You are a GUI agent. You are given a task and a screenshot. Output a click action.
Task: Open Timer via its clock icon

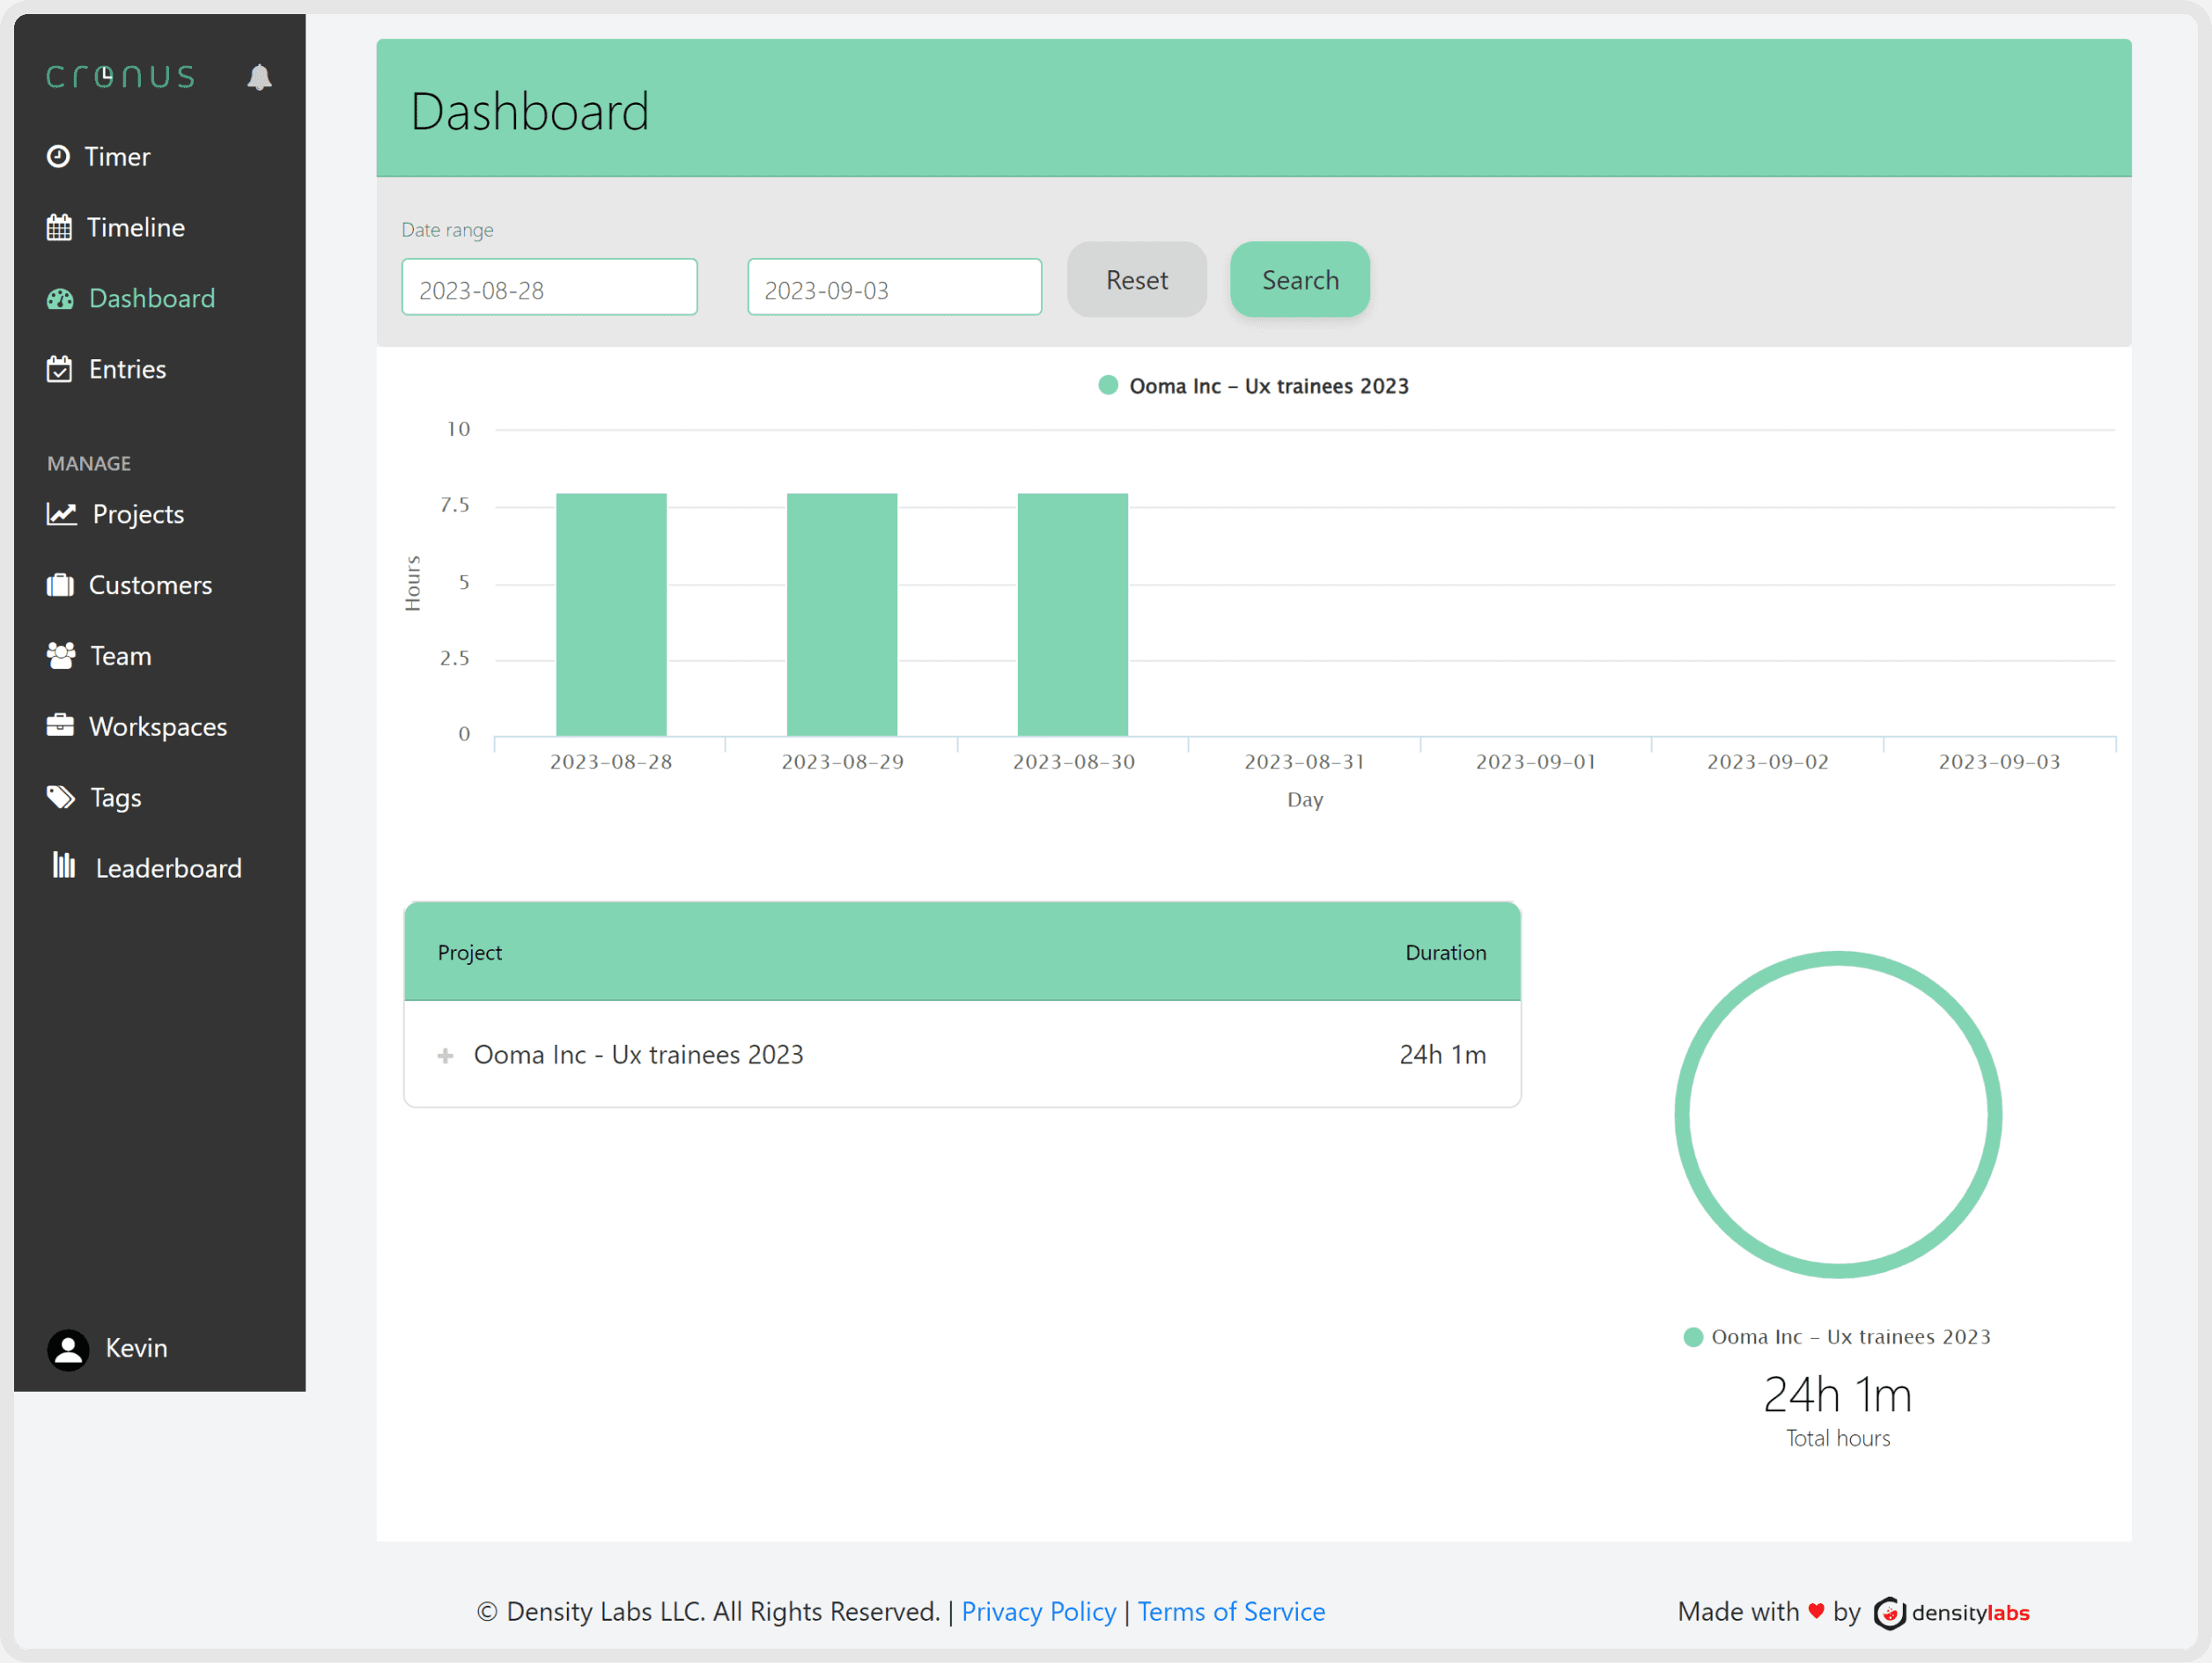click(59, 156)
